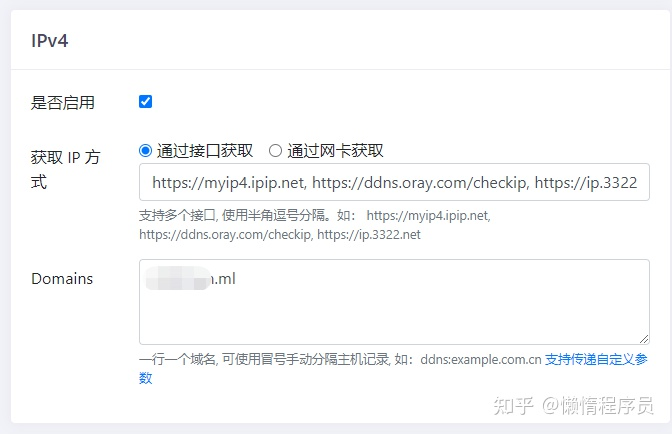Click the 通过网卡获取 label text
Viewport: 672px width, 434px height.
pyautogui.click(x=335, y=151)
